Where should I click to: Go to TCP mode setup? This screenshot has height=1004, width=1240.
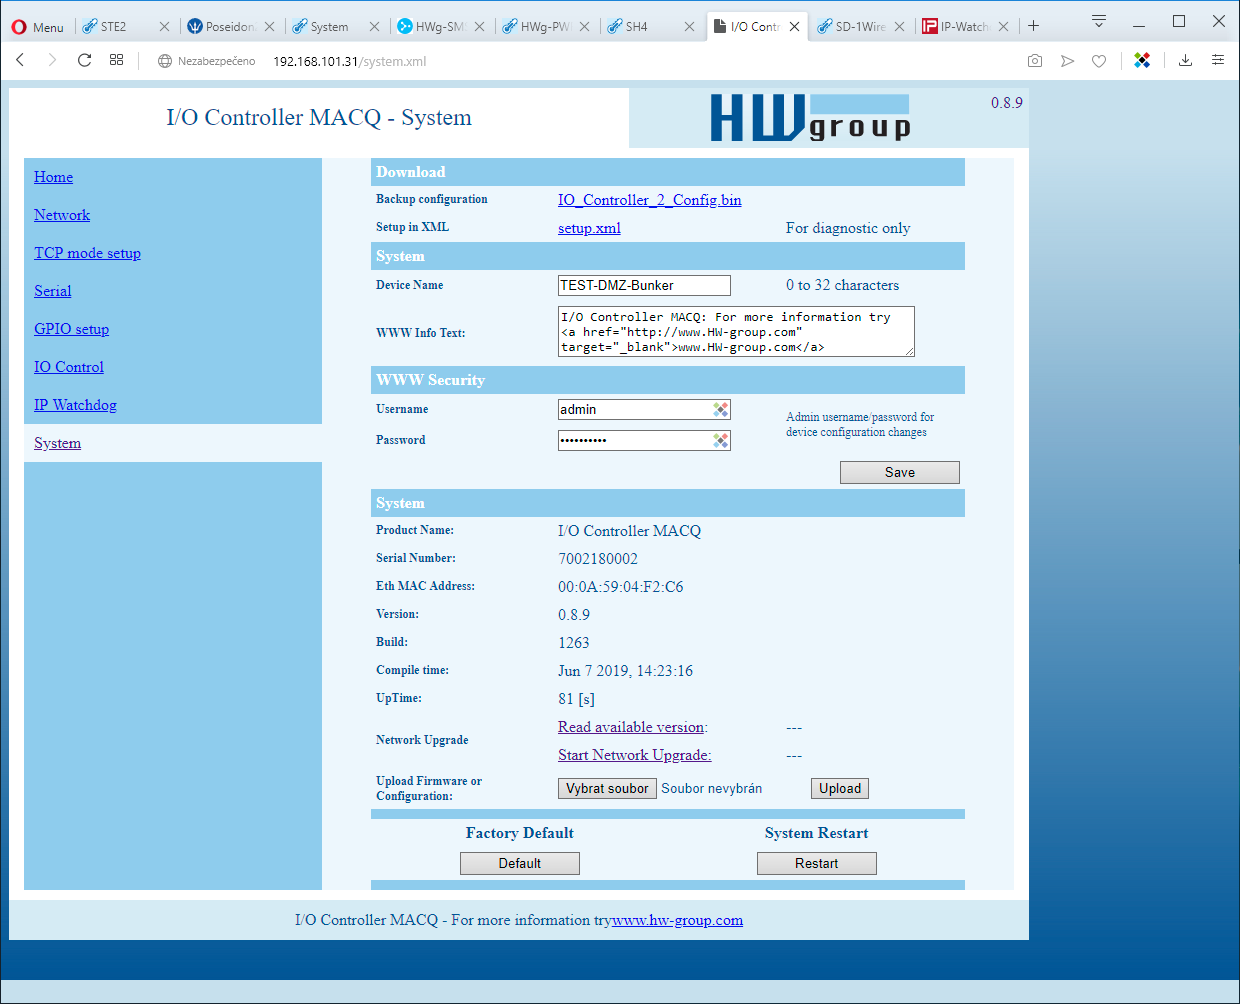87,253
